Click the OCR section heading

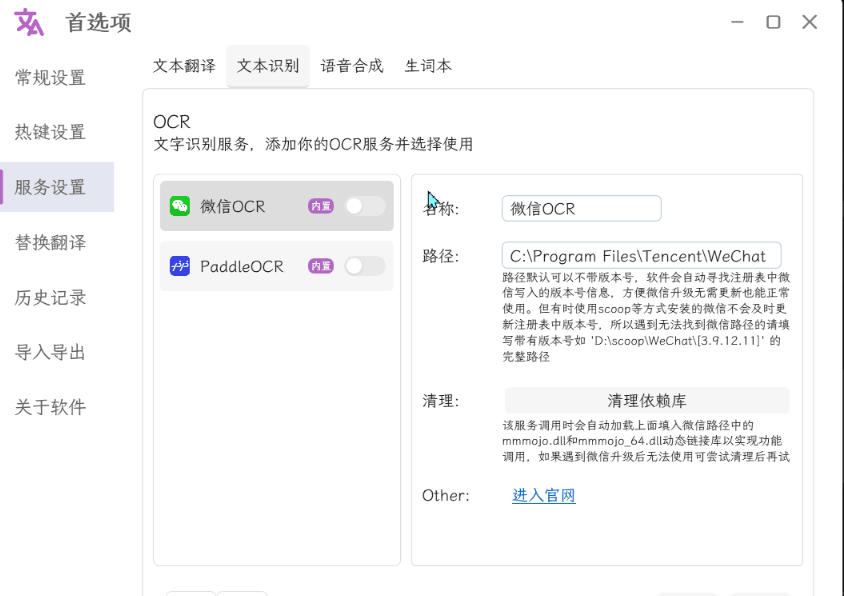pyautogui.click(x=172, y=122)
